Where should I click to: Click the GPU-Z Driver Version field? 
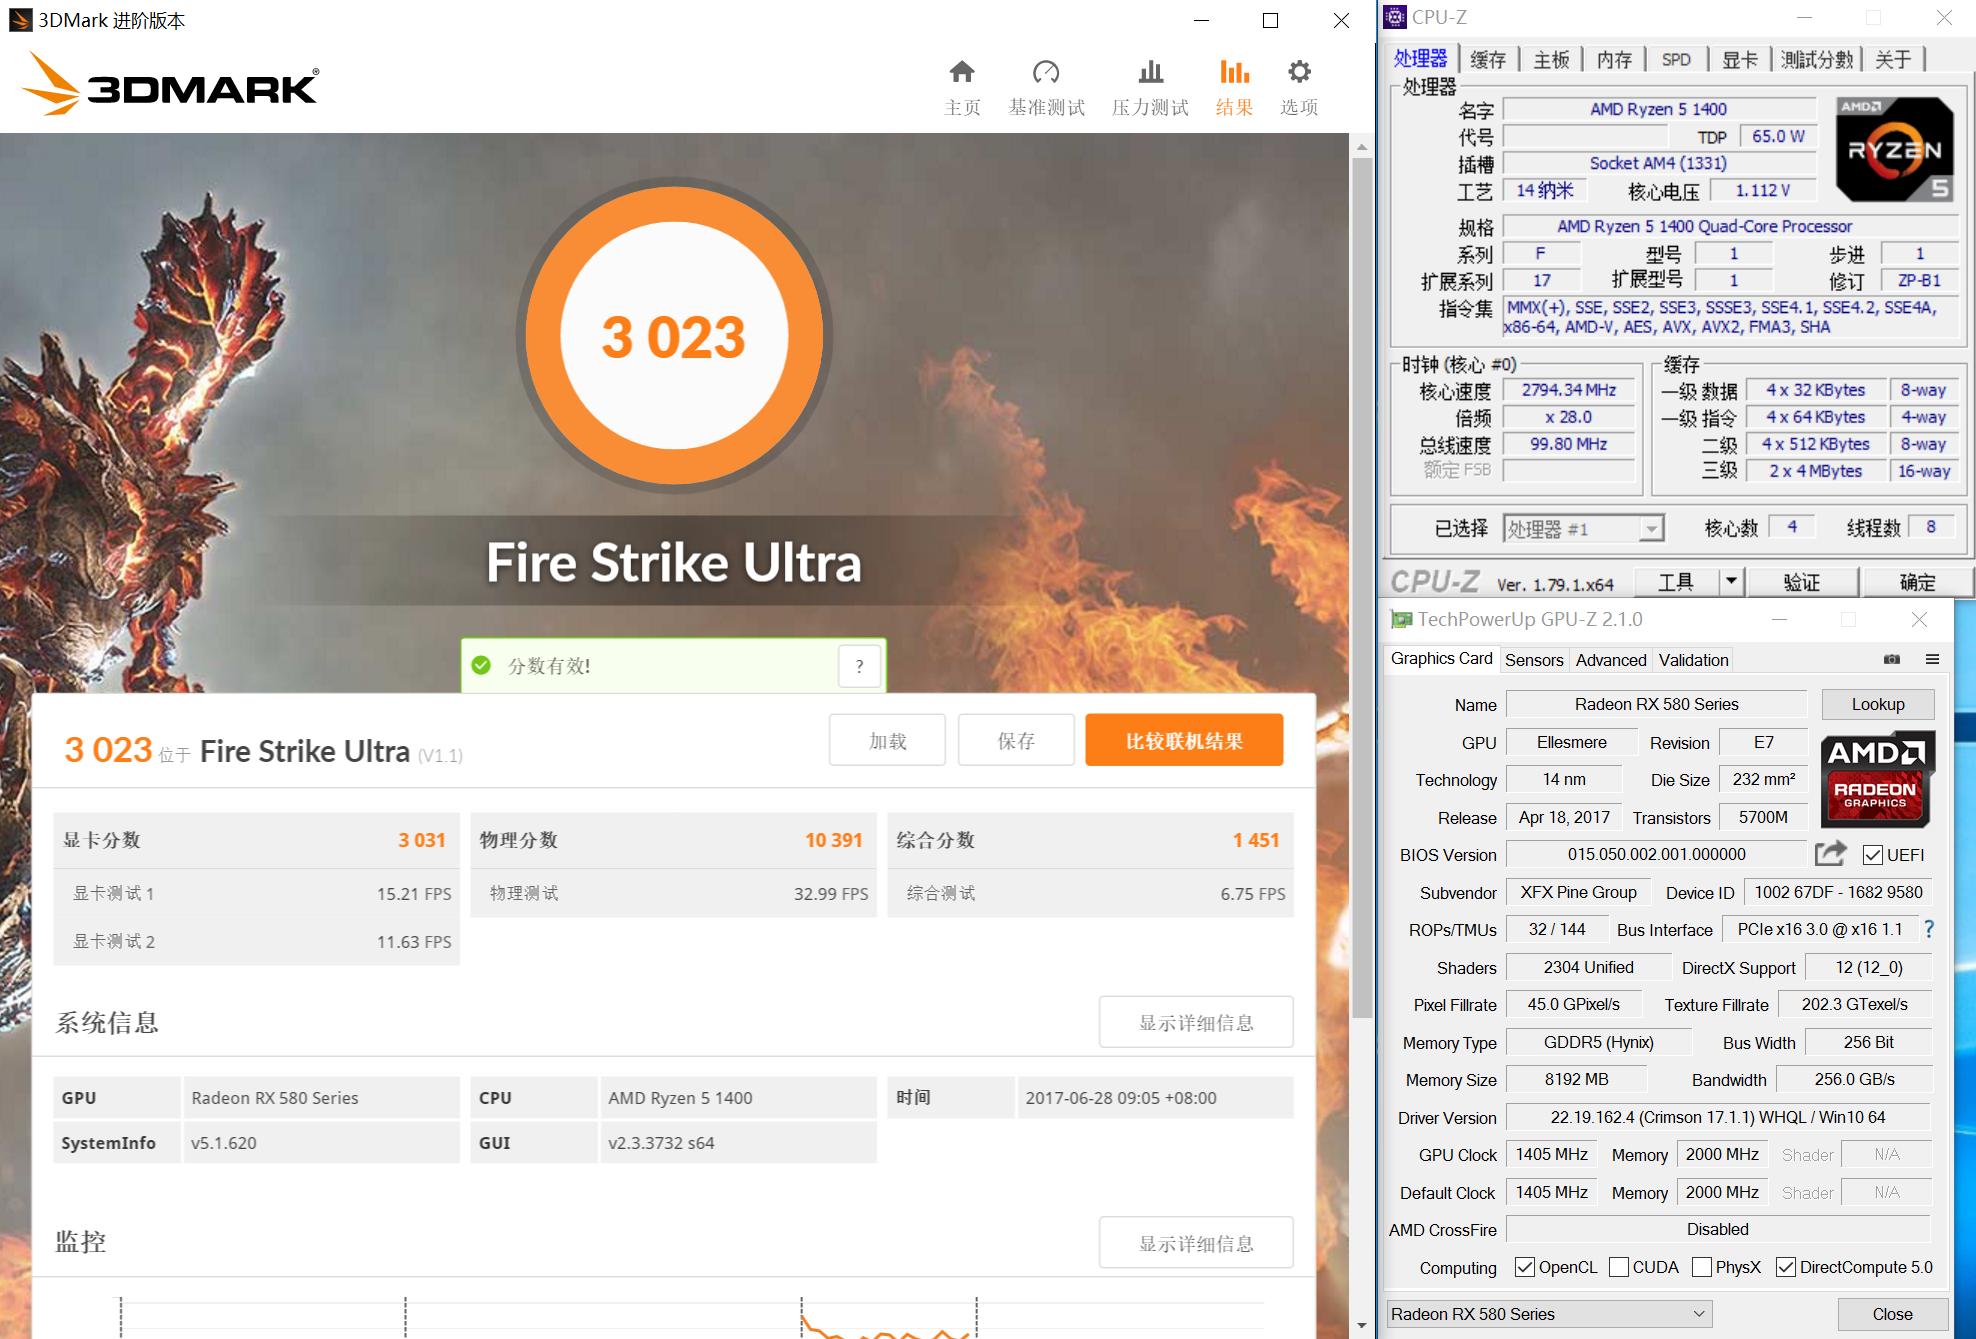[1718, 1117]
